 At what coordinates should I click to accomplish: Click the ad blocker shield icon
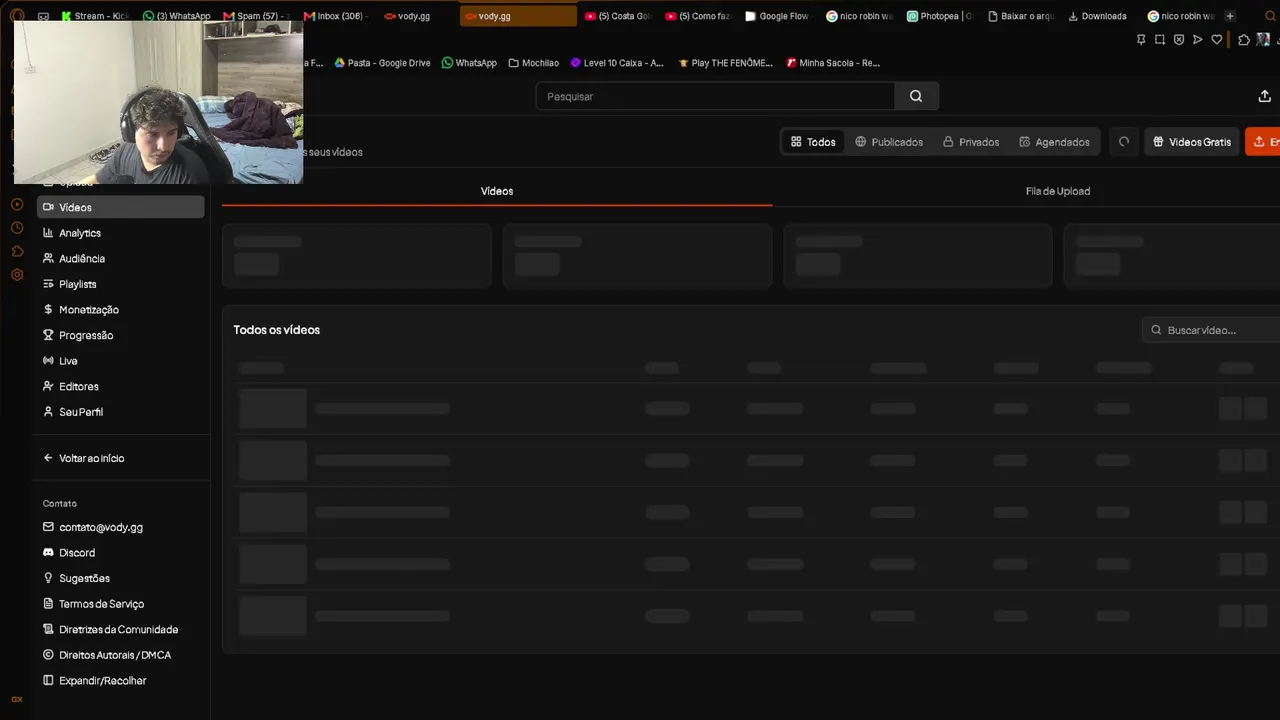(1179, 40)
